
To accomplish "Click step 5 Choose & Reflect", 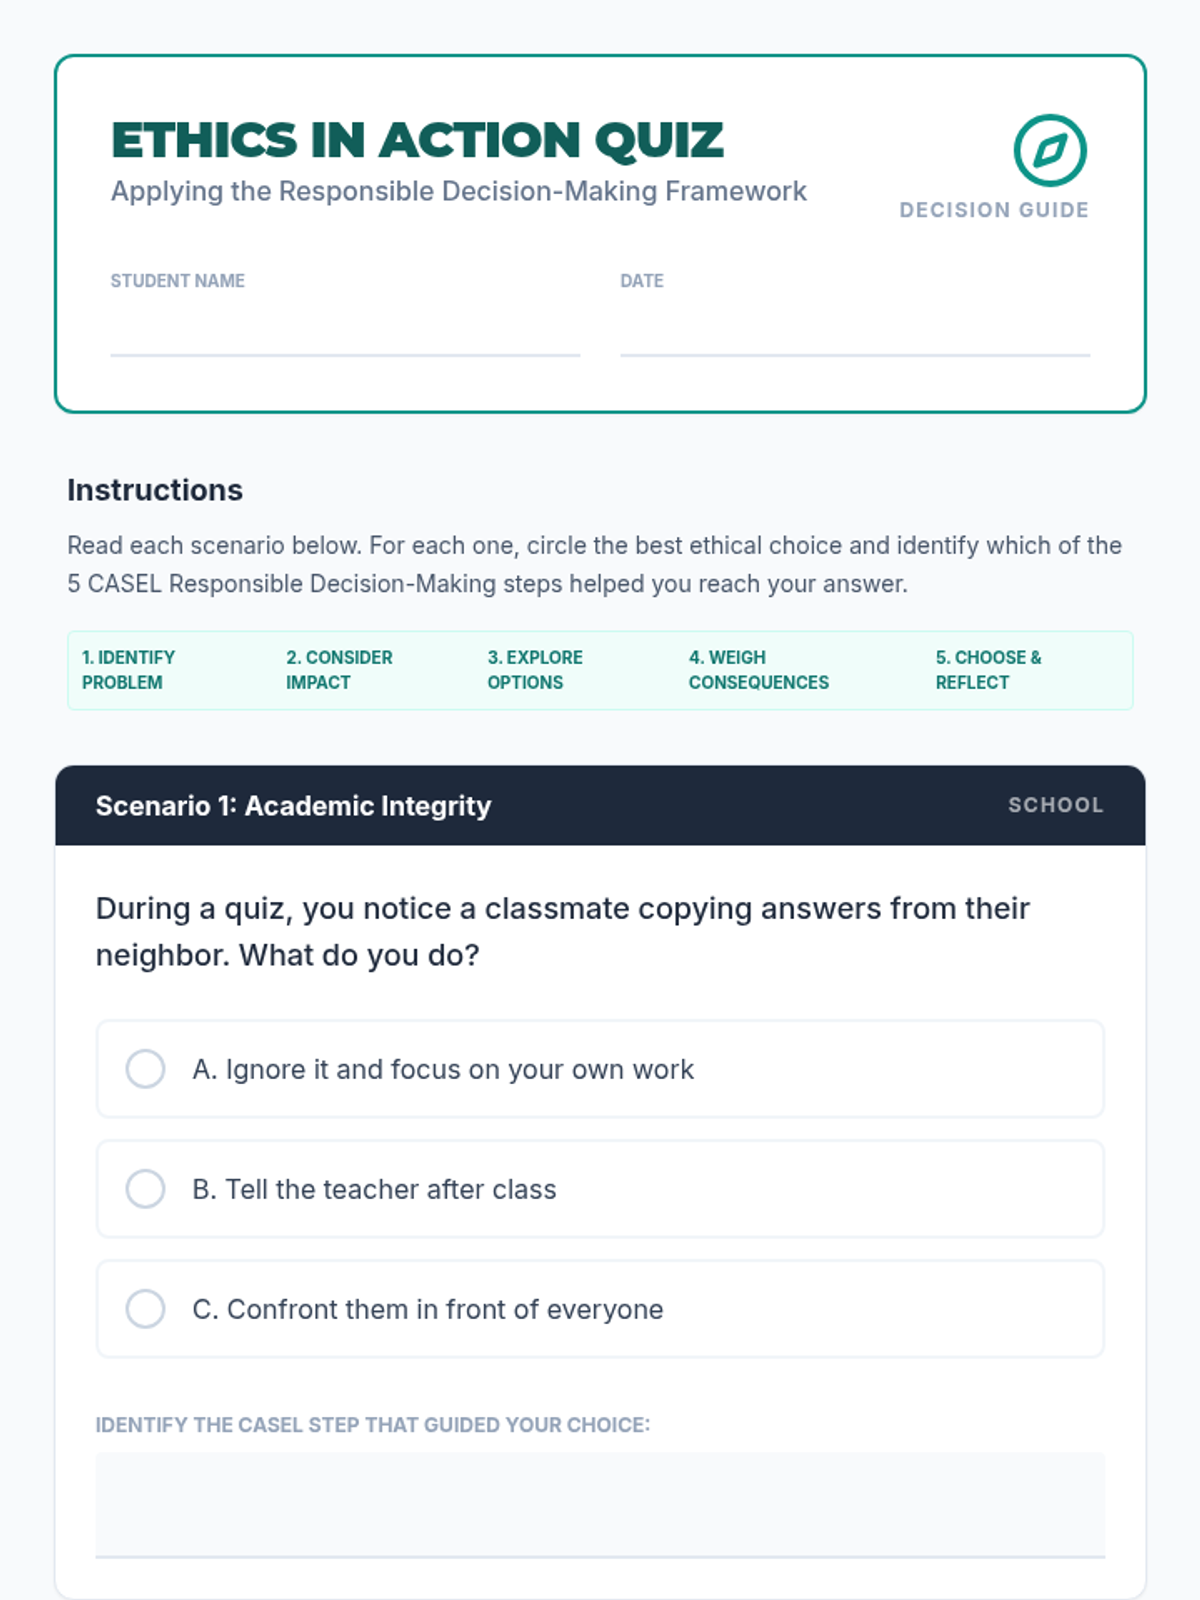I will click(988, 670).
